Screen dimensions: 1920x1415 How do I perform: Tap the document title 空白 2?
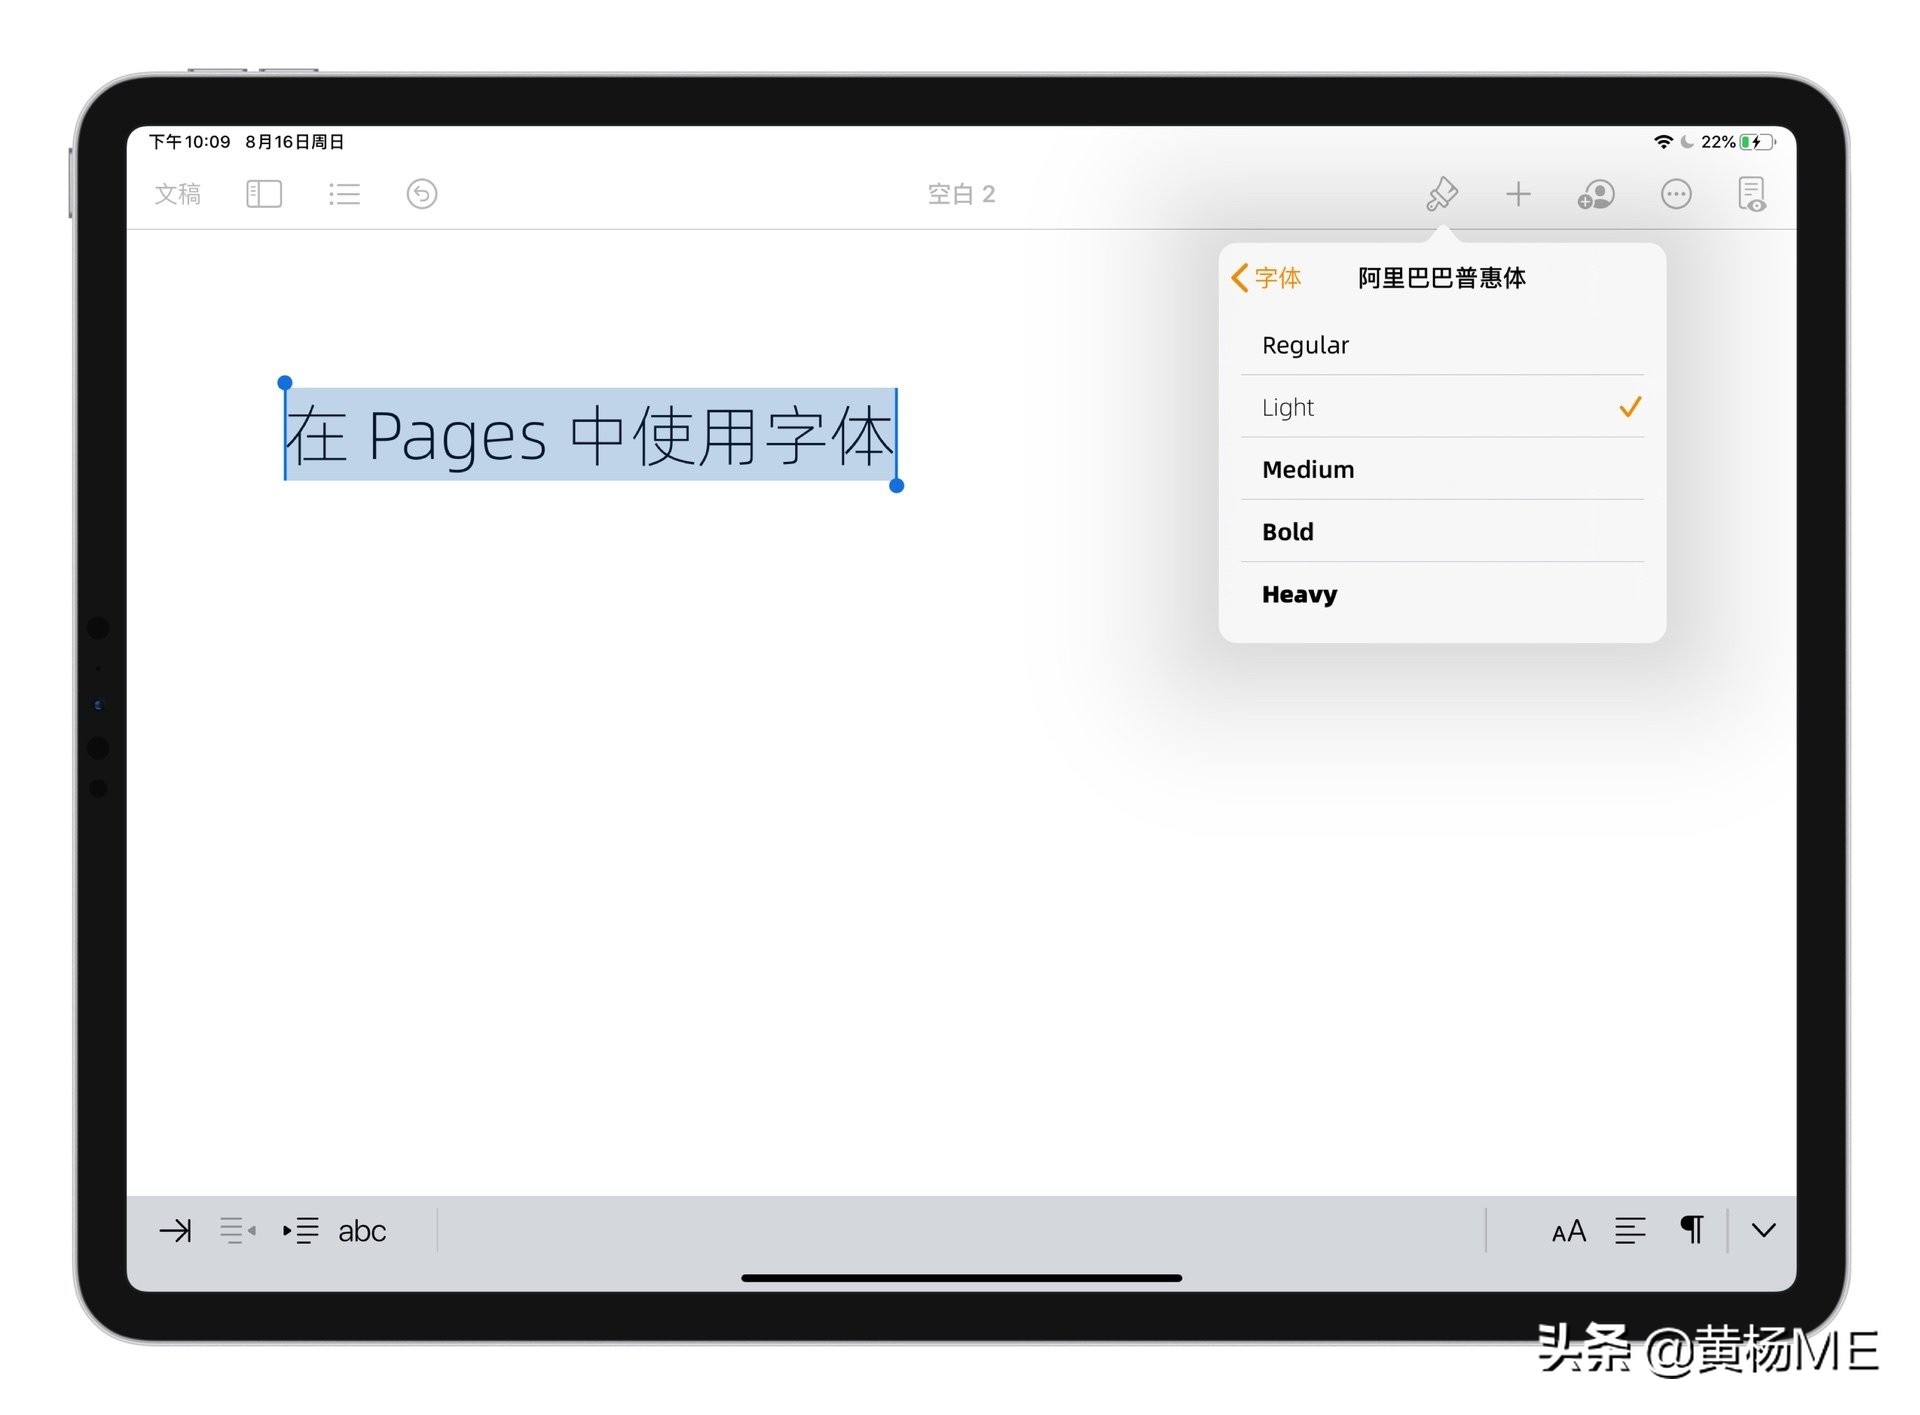961,194
